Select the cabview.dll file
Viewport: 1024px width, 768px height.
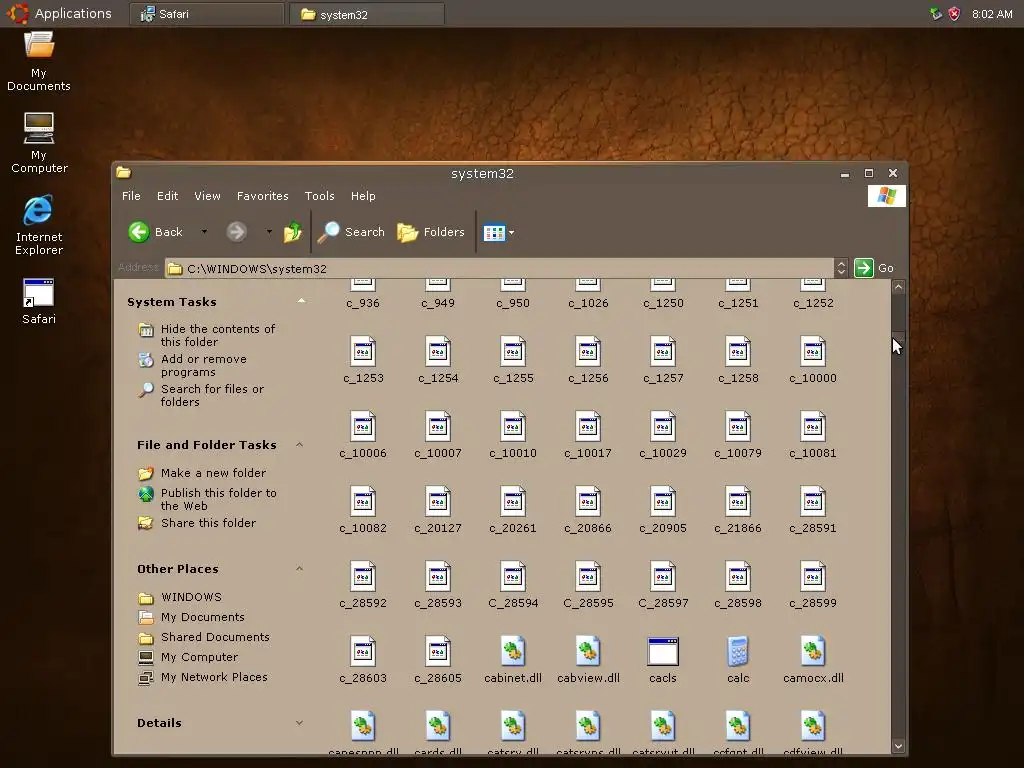[x=588, y=660]
